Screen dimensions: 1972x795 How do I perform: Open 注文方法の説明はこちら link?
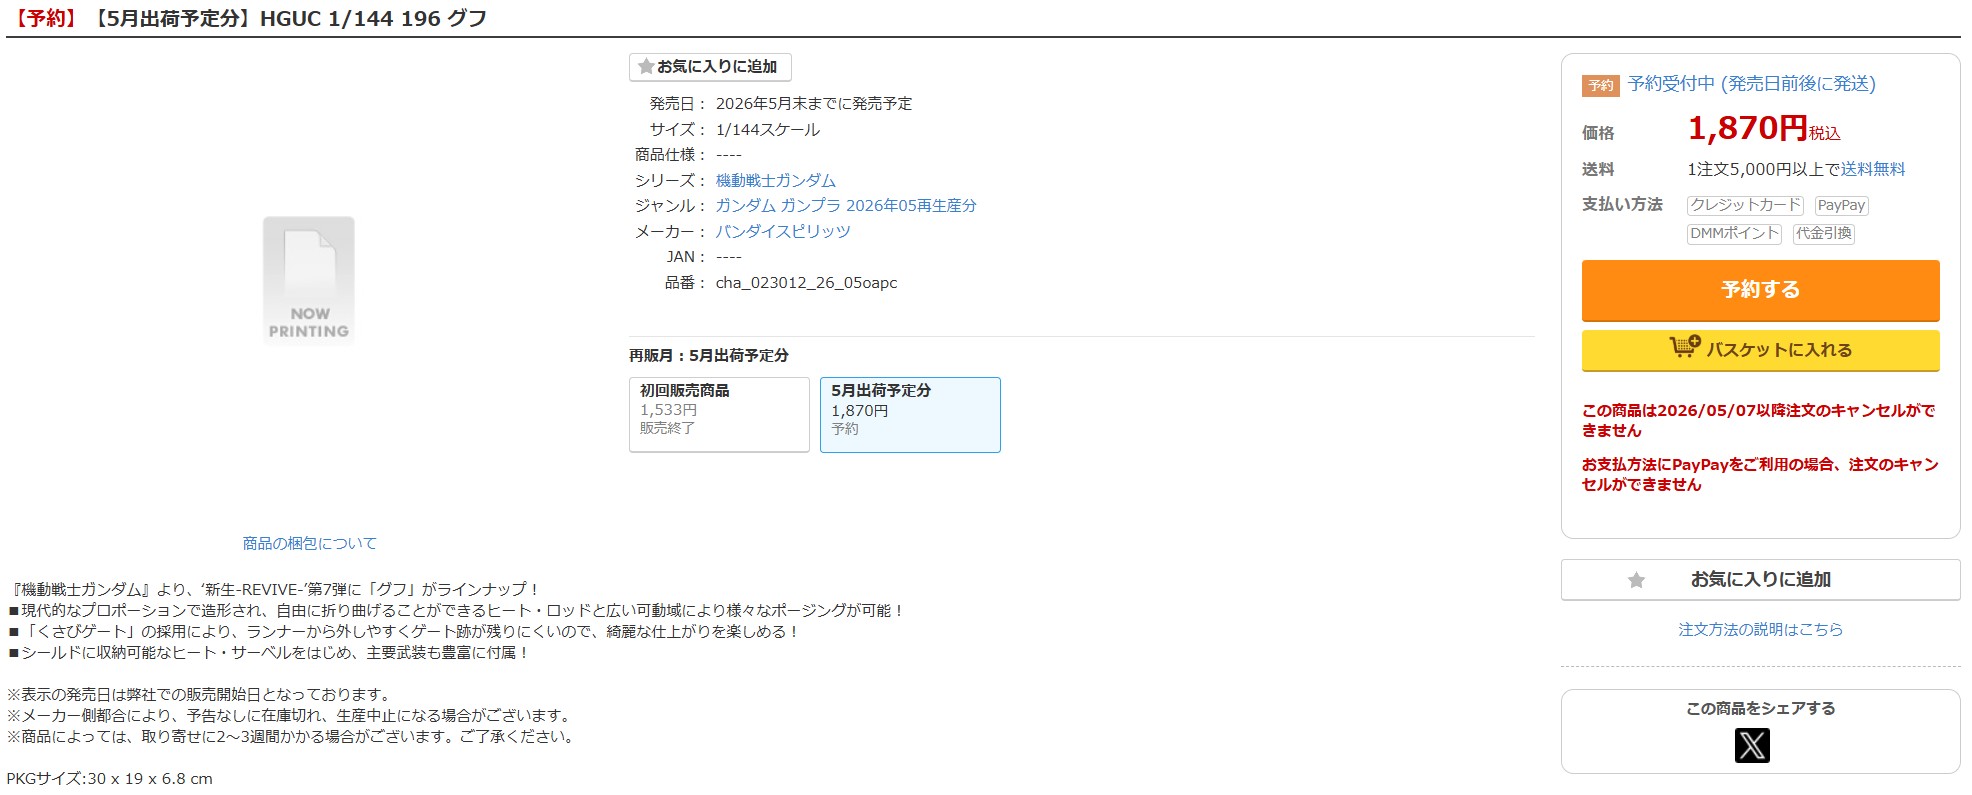point(1760,629)
